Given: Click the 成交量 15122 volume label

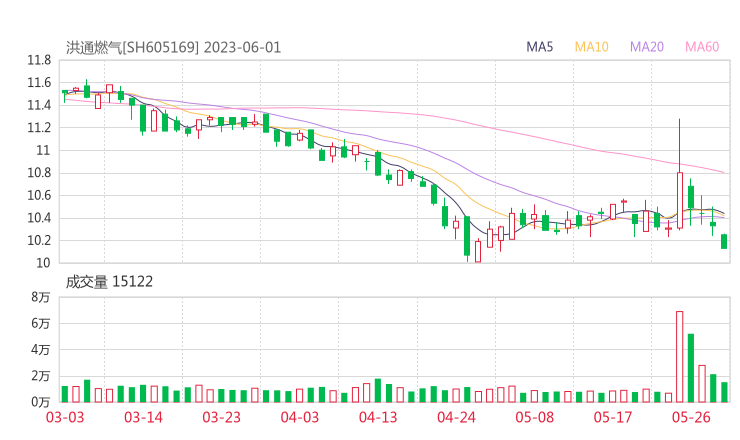Looking at the screenshot, I should (109, 282).
